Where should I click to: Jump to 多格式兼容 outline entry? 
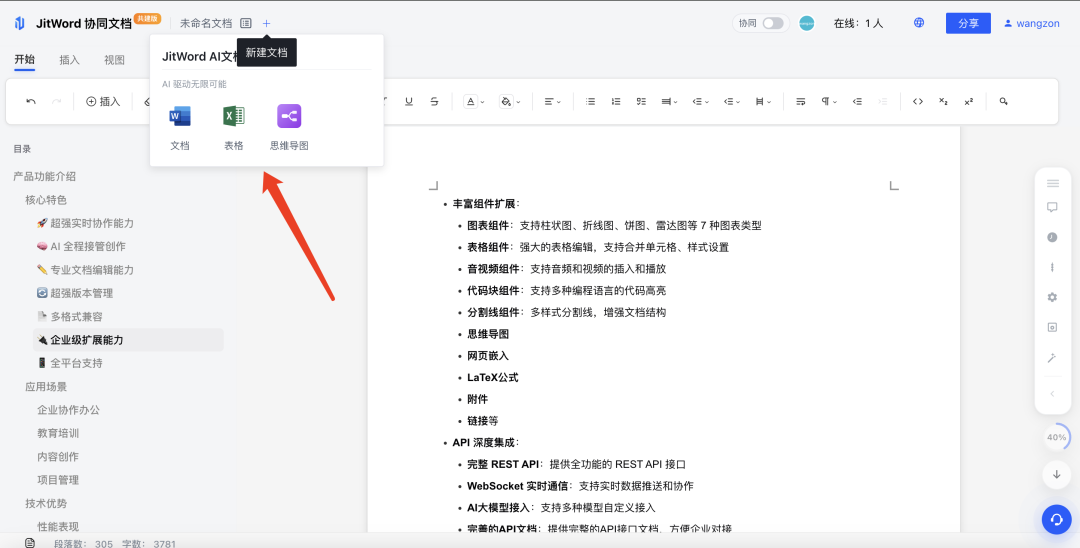(x=70, y=317)
